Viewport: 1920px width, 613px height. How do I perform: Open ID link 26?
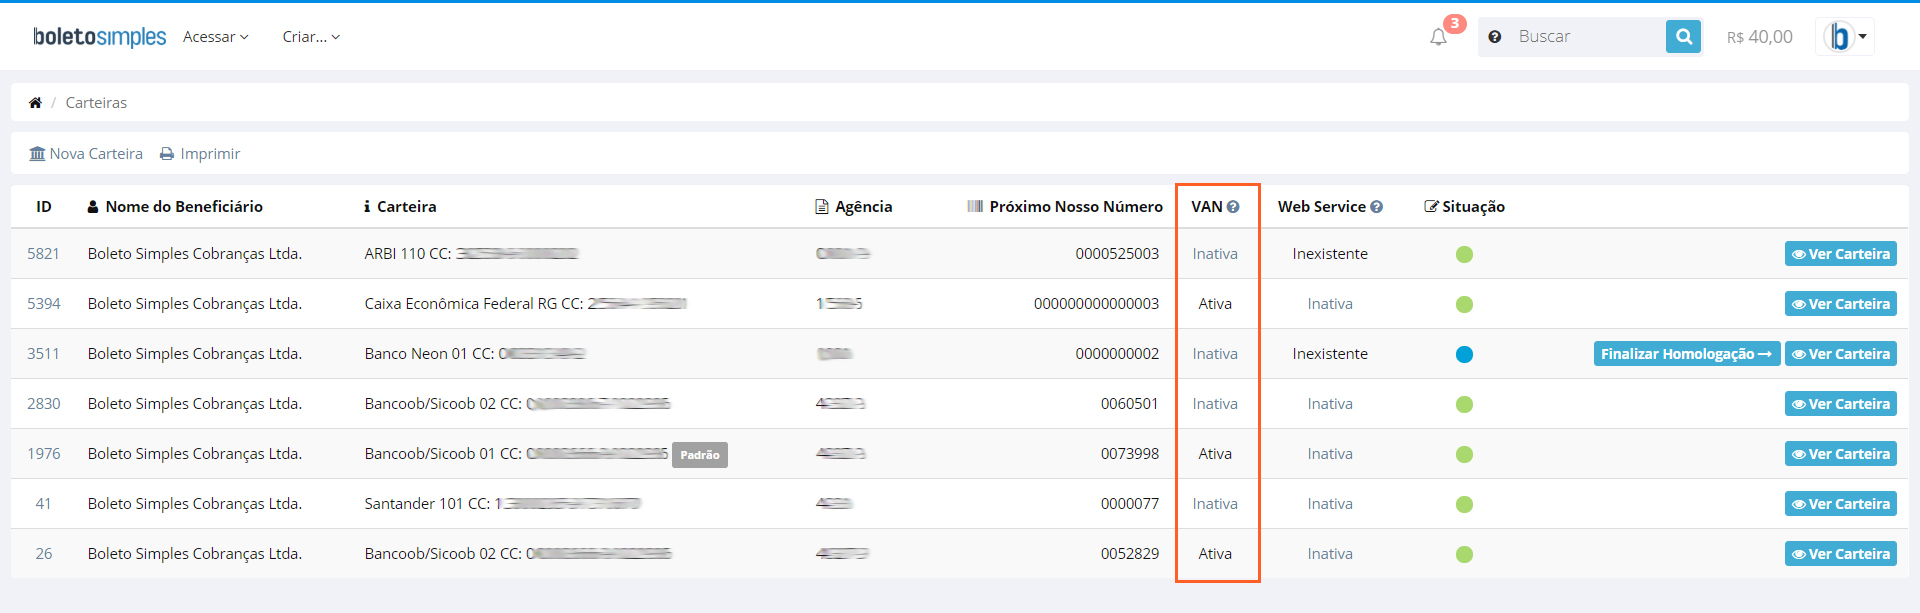tap(43, 554)
